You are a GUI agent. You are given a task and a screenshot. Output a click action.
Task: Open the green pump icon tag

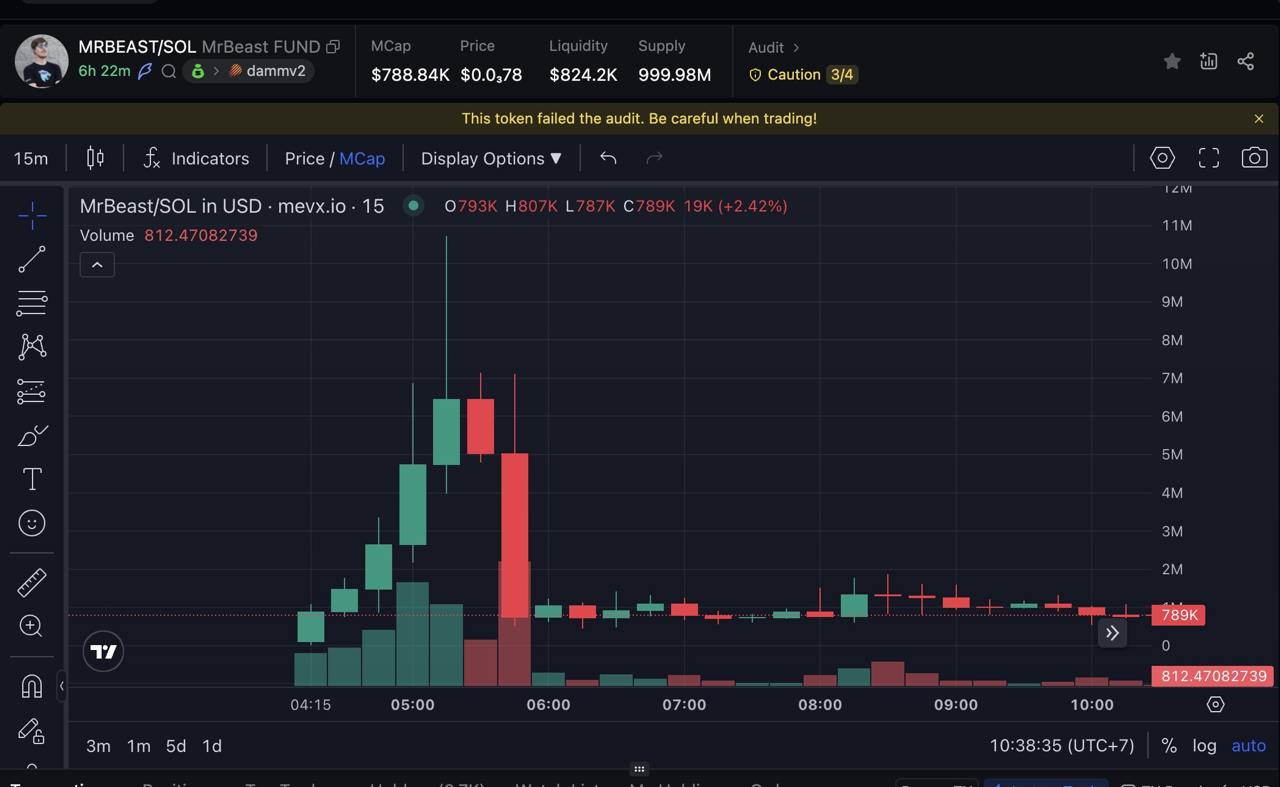pos(198,71)
